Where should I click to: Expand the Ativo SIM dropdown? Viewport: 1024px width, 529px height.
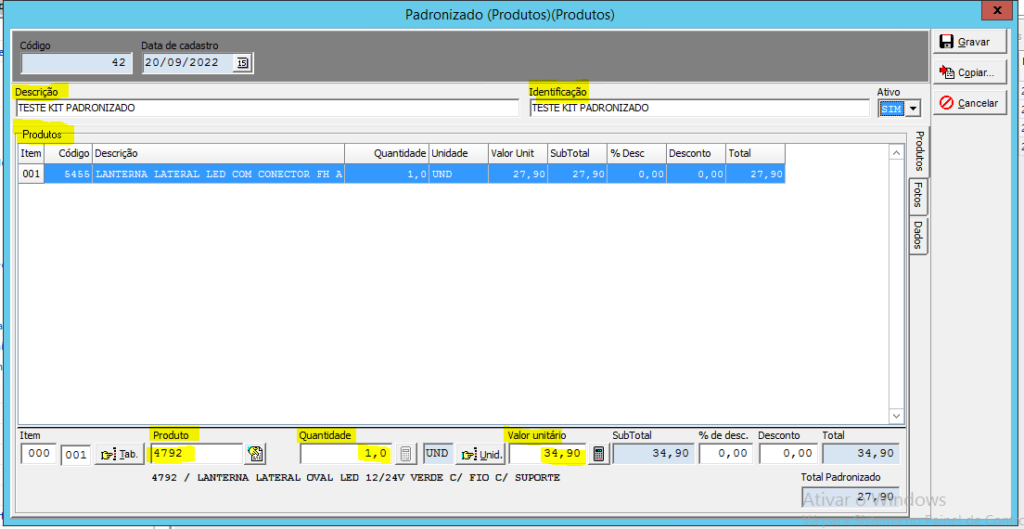click(x=913, y=108)
